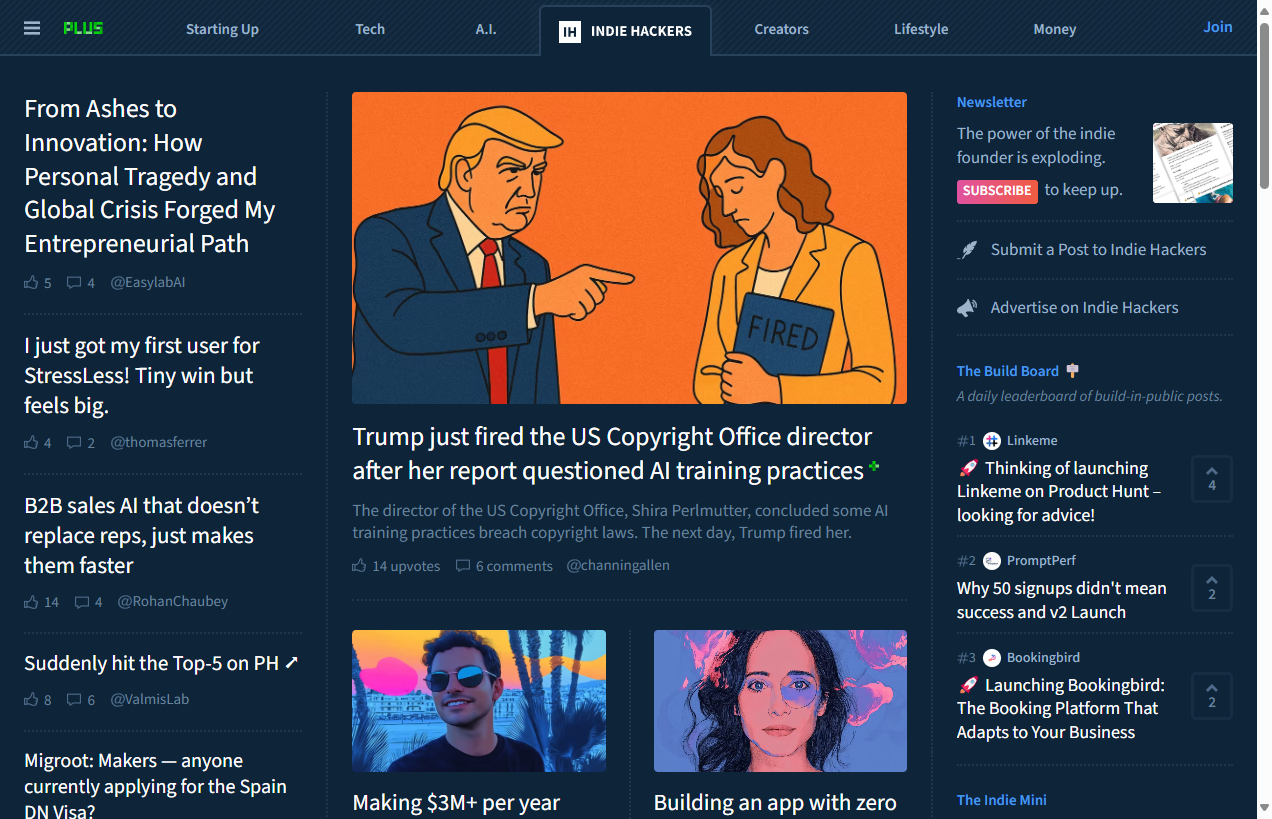Click the IH logo in Indie Hackers tab
The width and height of the screenshot is (1272, 819).
click(570, 31)
